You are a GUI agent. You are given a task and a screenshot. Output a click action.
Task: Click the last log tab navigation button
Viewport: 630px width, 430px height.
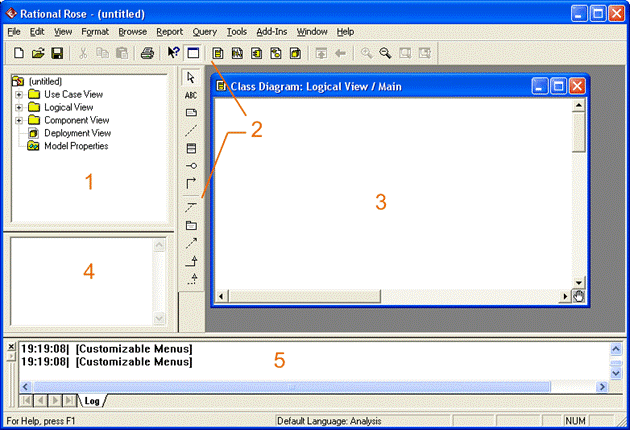(x=69, y=401)
